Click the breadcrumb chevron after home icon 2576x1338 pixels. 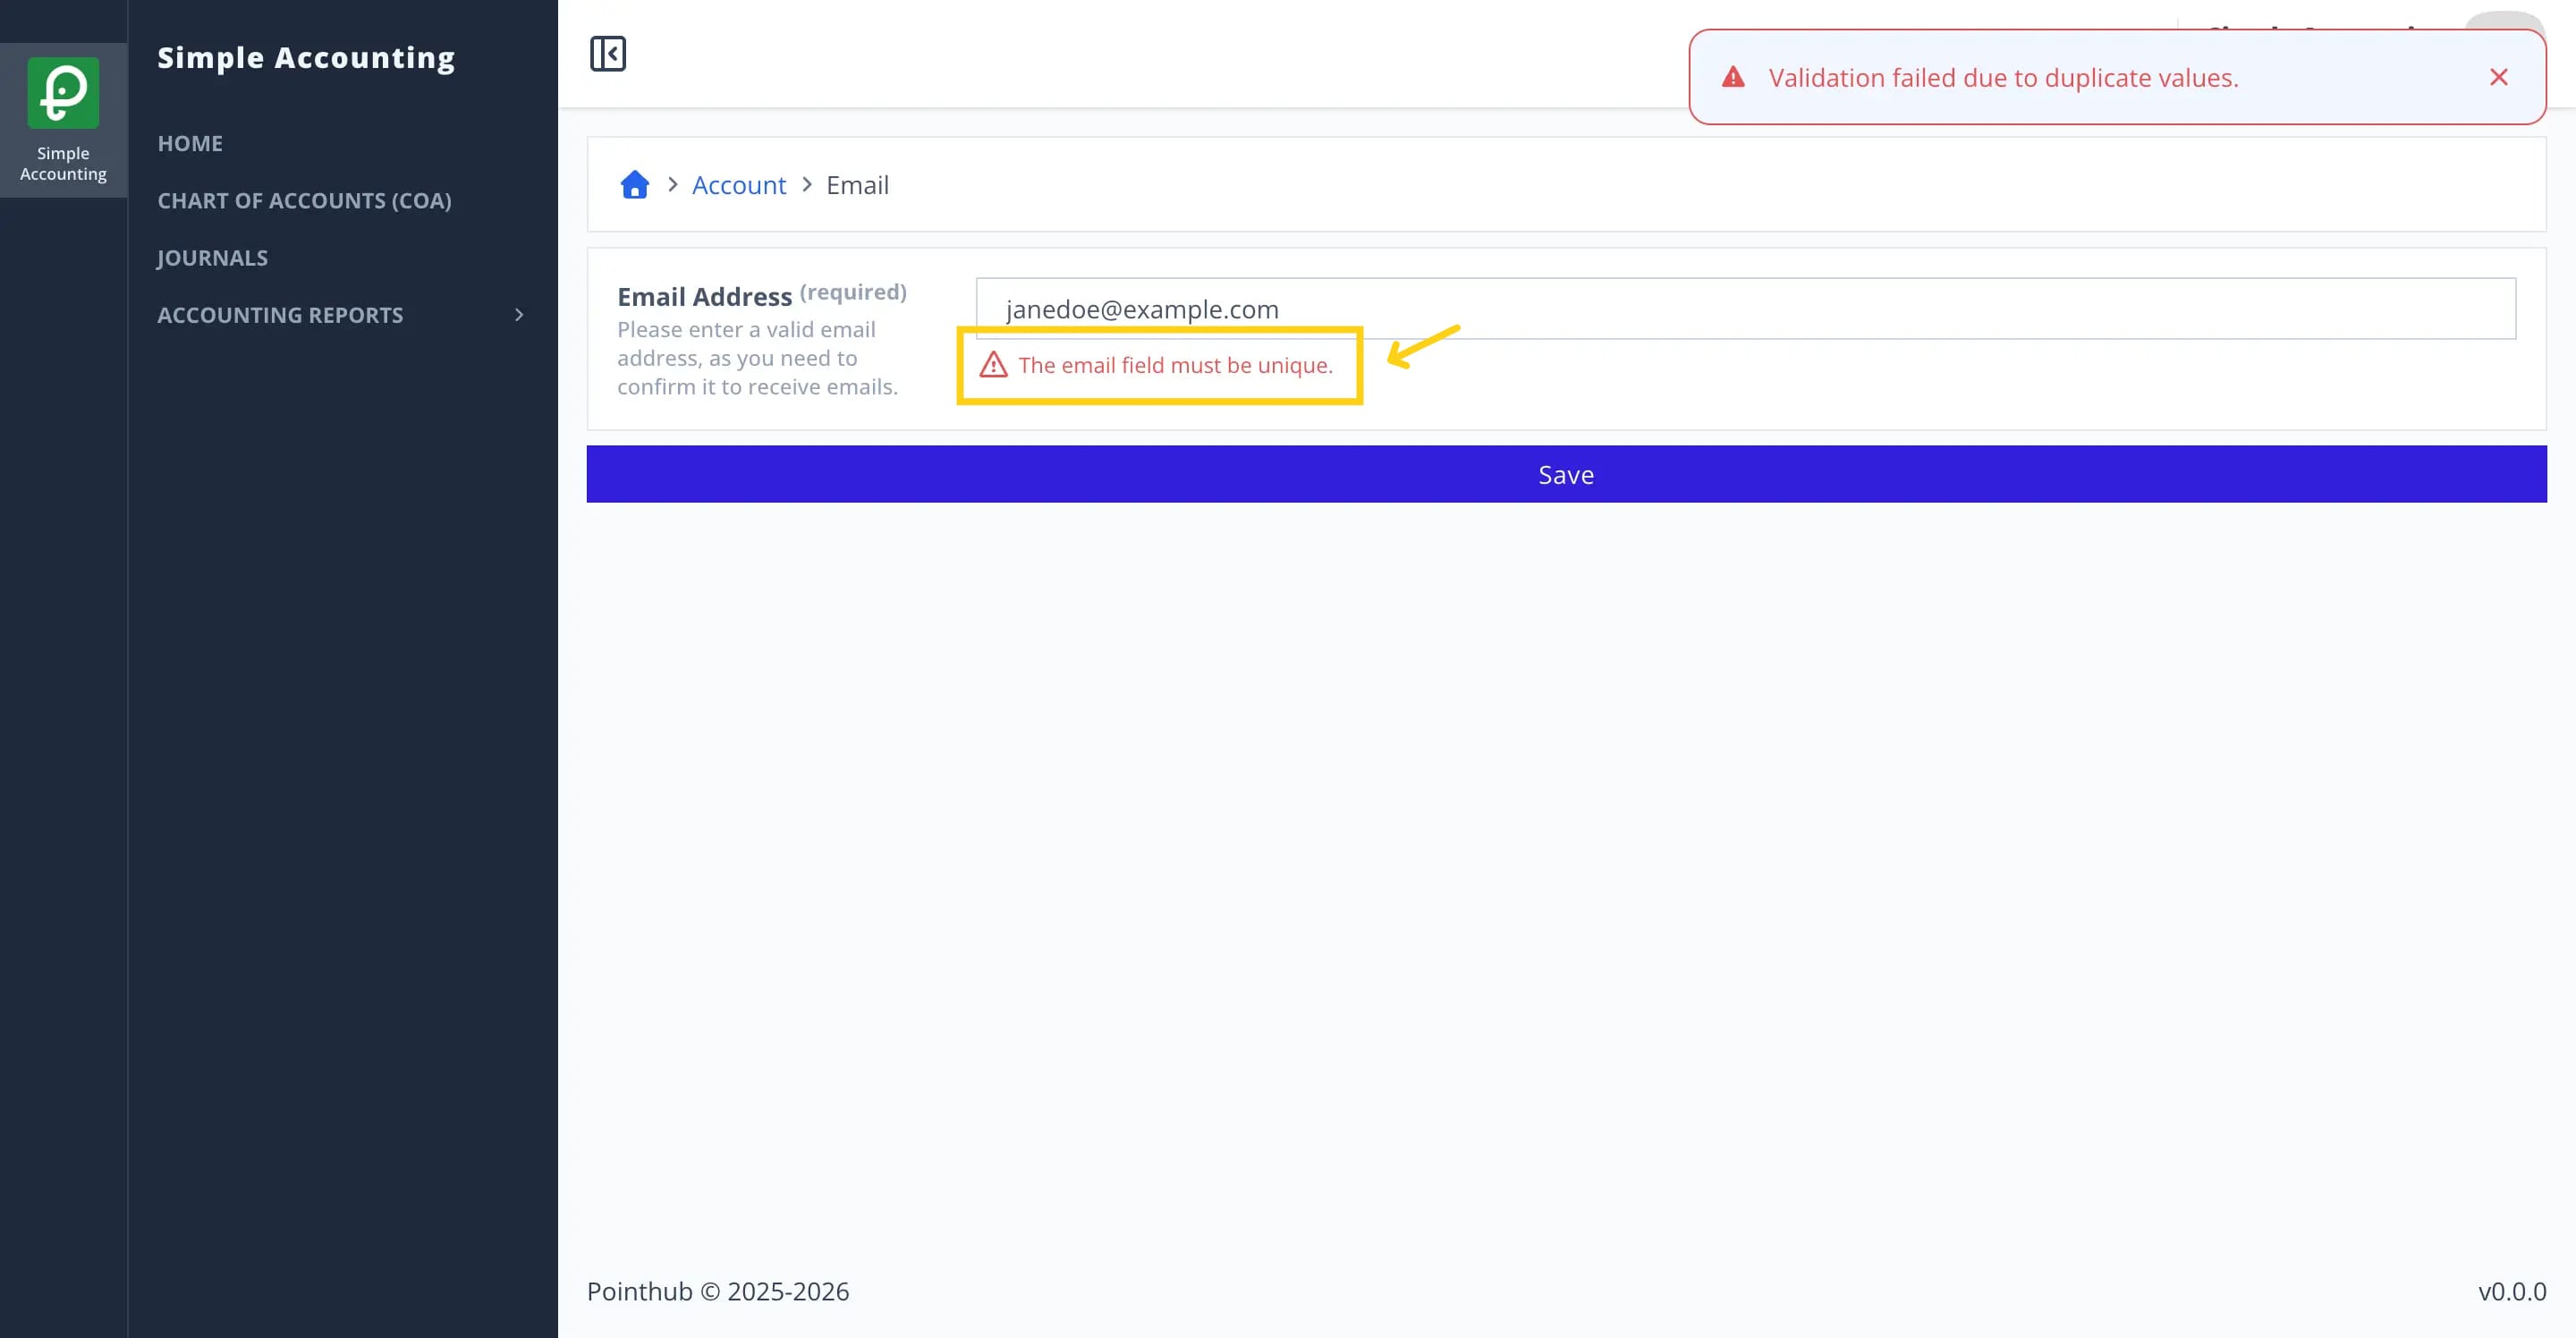[x=672, y=185]
